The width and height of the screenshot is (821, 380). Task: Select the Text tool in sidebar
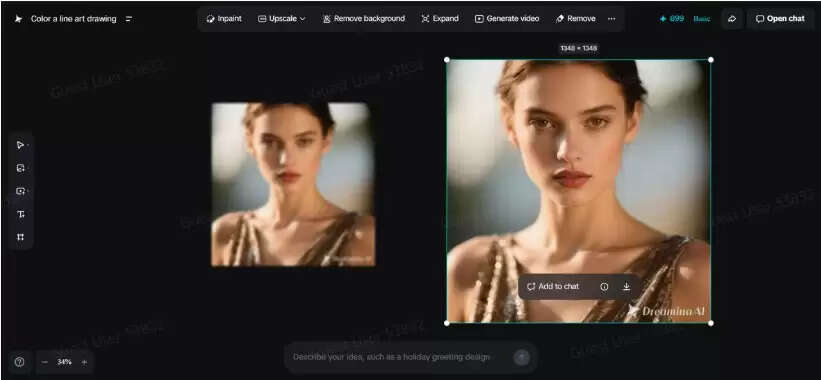(x=20, y=214)
